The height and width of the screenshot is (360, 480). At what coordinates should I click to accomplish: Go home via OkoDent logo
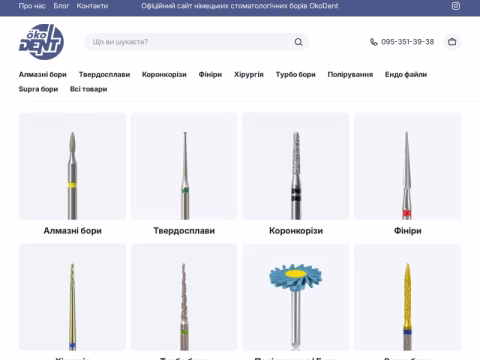point(41,42)
